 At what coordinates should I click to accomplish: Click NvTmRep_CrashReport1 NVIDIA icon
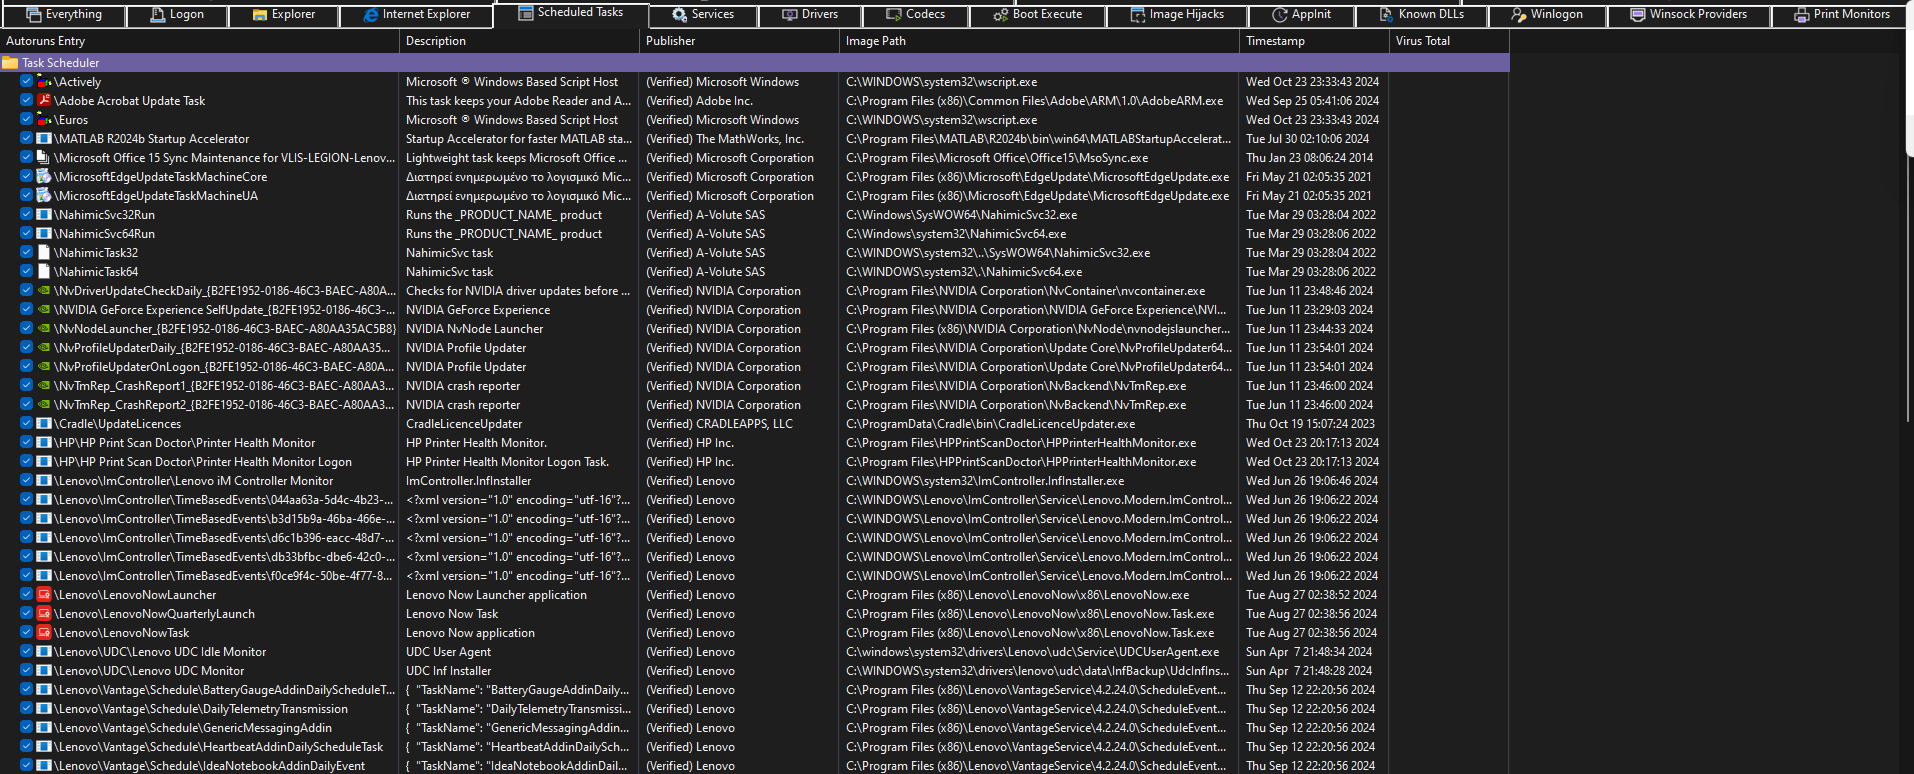coord(44,386)
